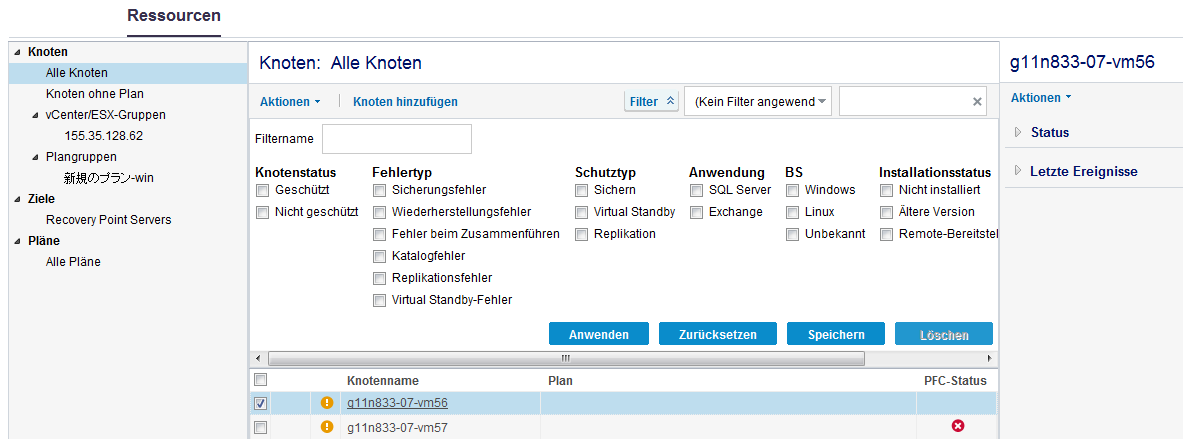Open the Kein Filter angewendet dropdown
1183x439 pixels.
coord(757,101)
